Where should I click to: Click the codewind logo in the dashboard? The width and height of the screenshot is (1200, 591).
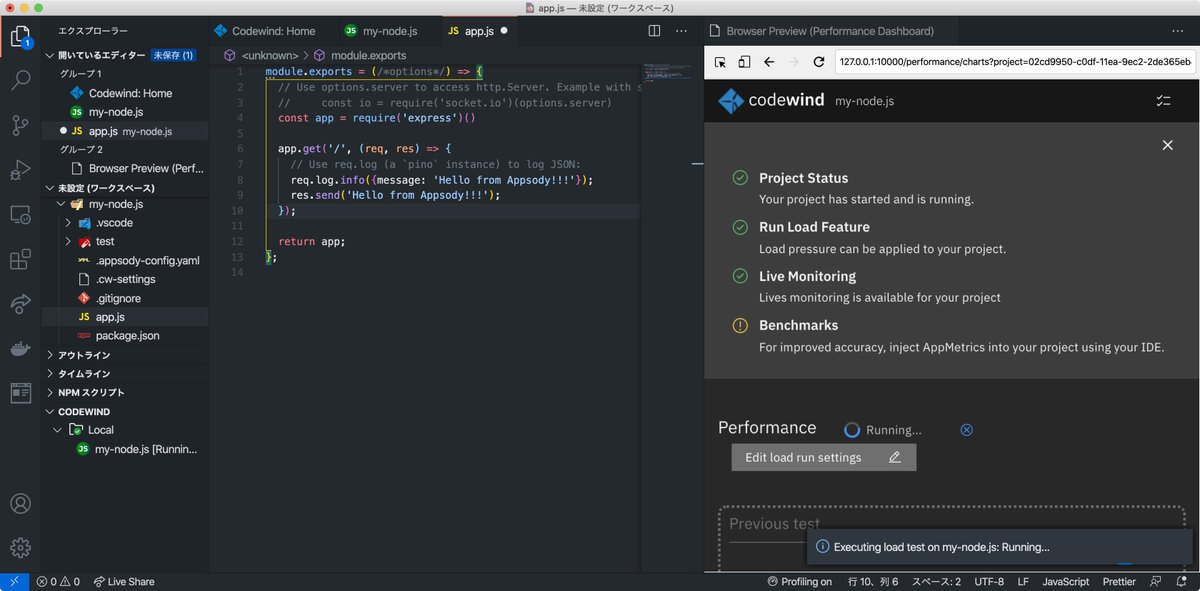point(770,101)
